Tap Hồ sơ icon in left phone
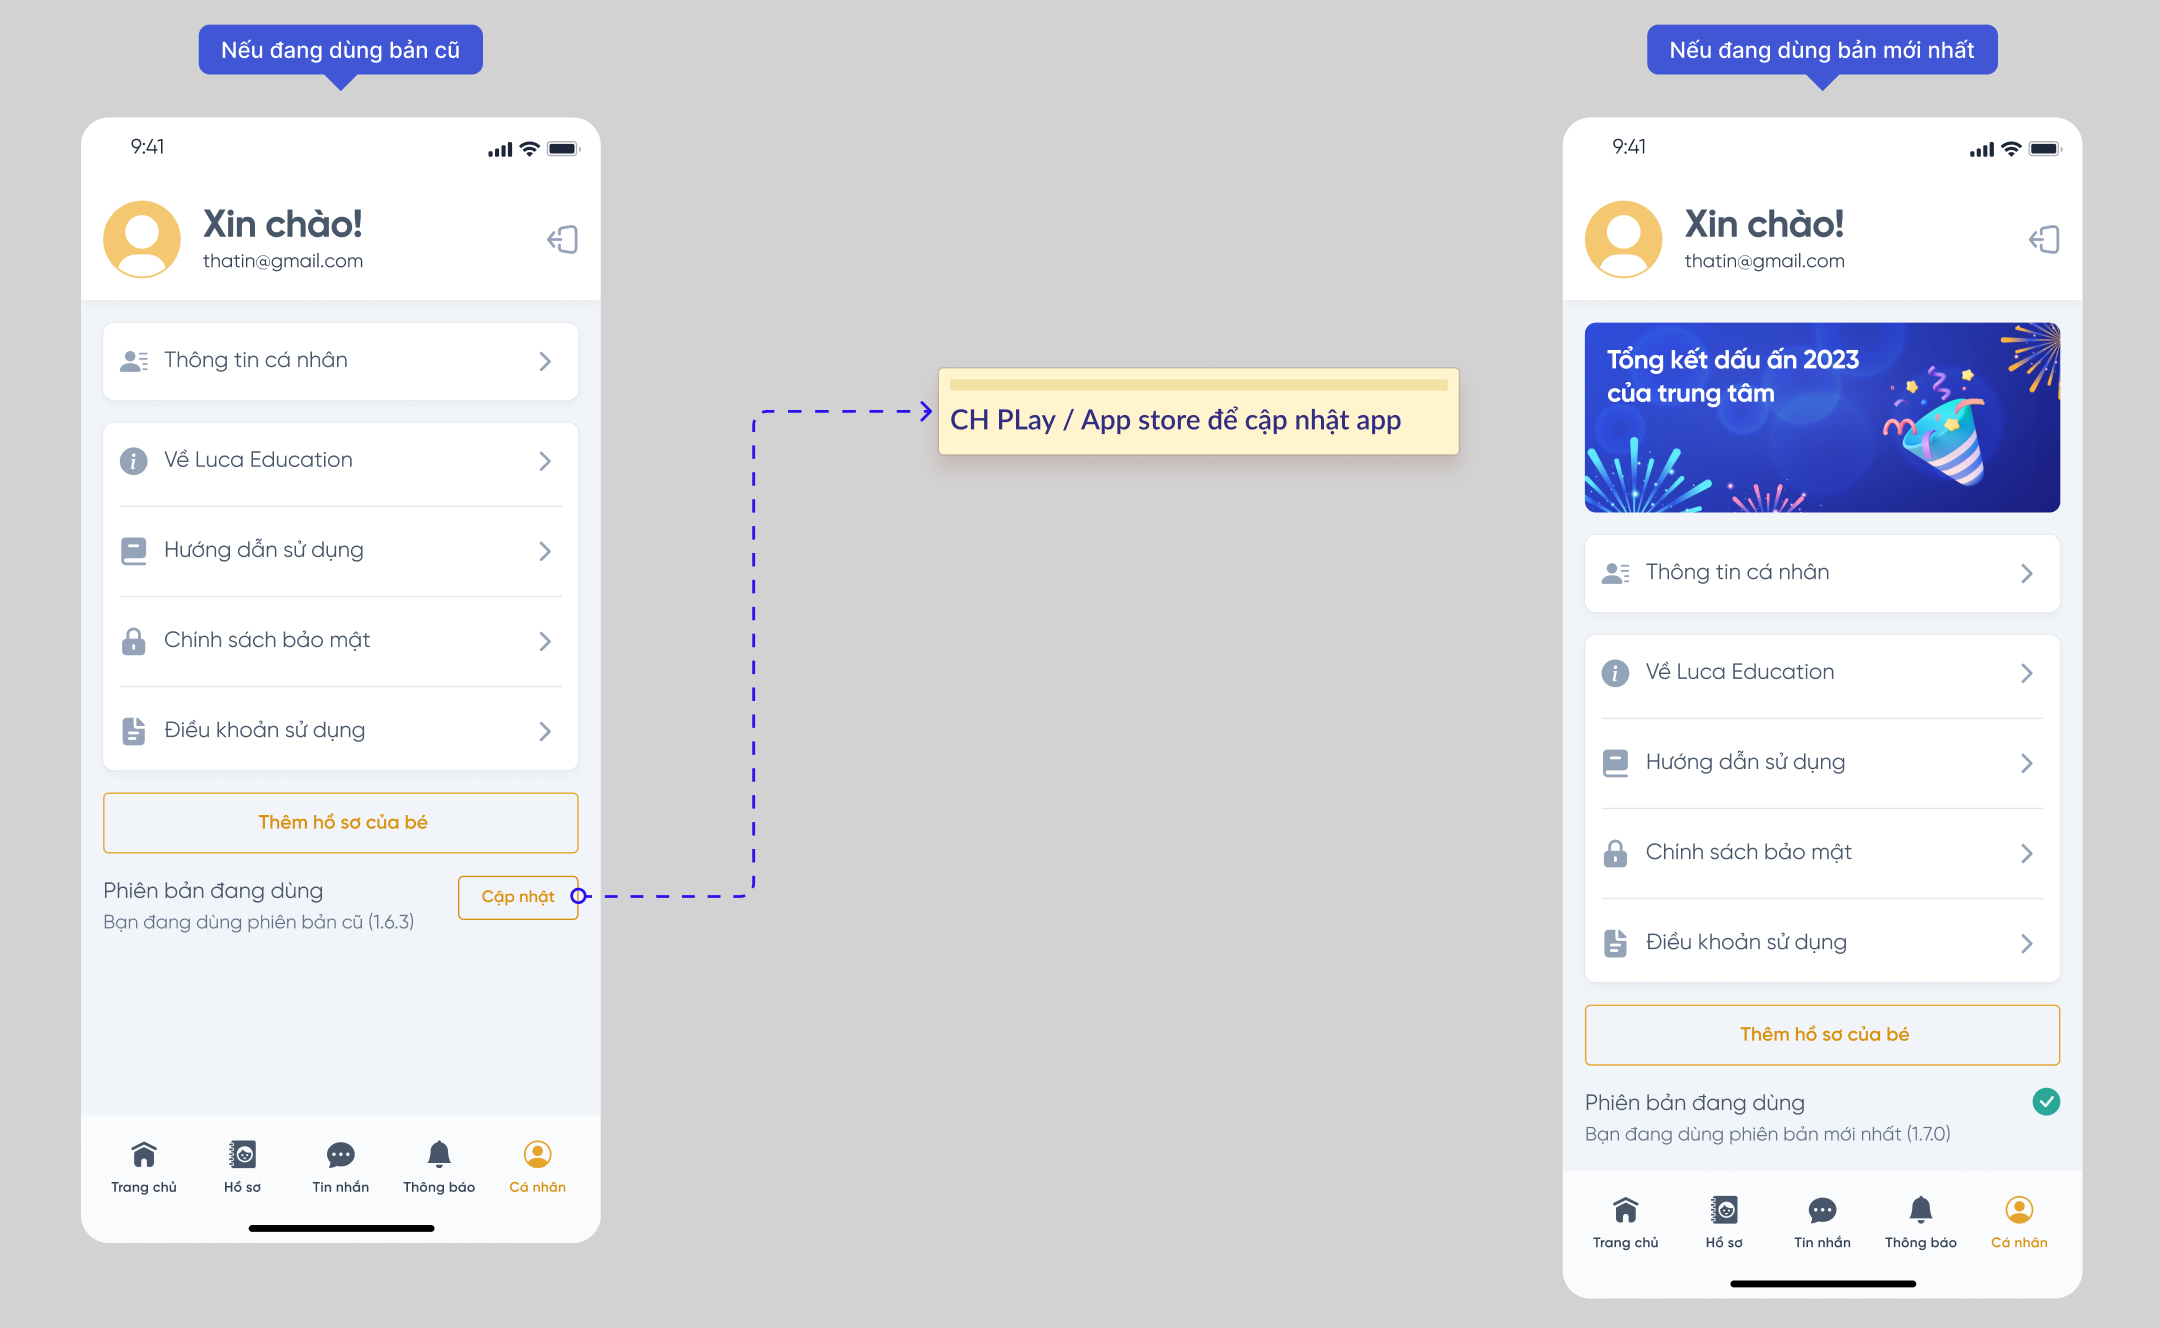Screen dimensions: 2160x1328 (242, 1156)
